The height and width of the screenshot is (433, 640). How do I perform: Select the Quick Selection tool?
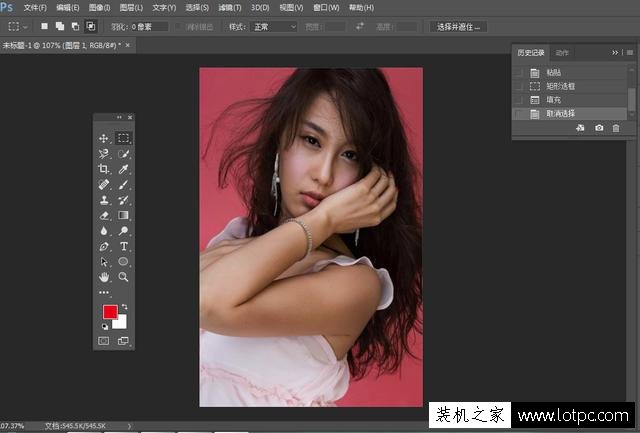123,153
